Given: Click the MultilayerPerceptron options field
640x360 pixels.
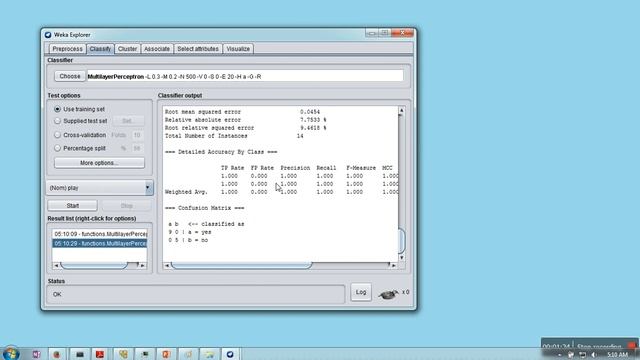Looking at the screenshot, I should click(x=245, y=76).
